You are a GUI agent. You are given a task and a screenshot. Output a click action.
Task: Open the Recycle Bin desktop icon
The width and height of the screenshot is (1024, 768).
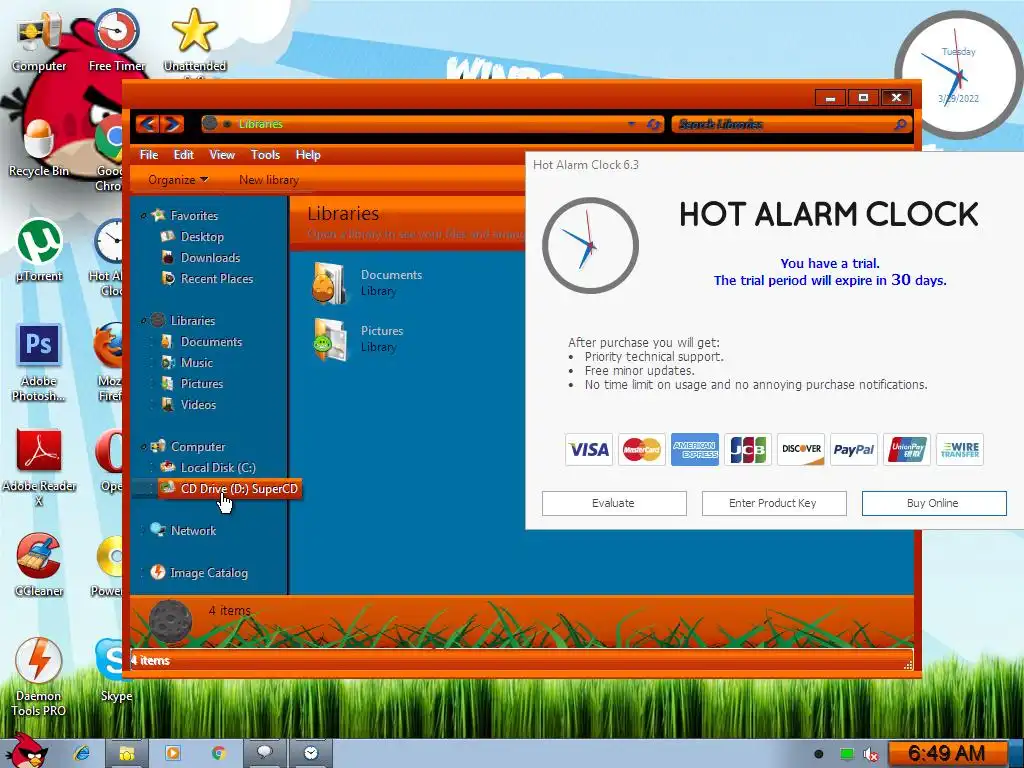tap(39, 149)
